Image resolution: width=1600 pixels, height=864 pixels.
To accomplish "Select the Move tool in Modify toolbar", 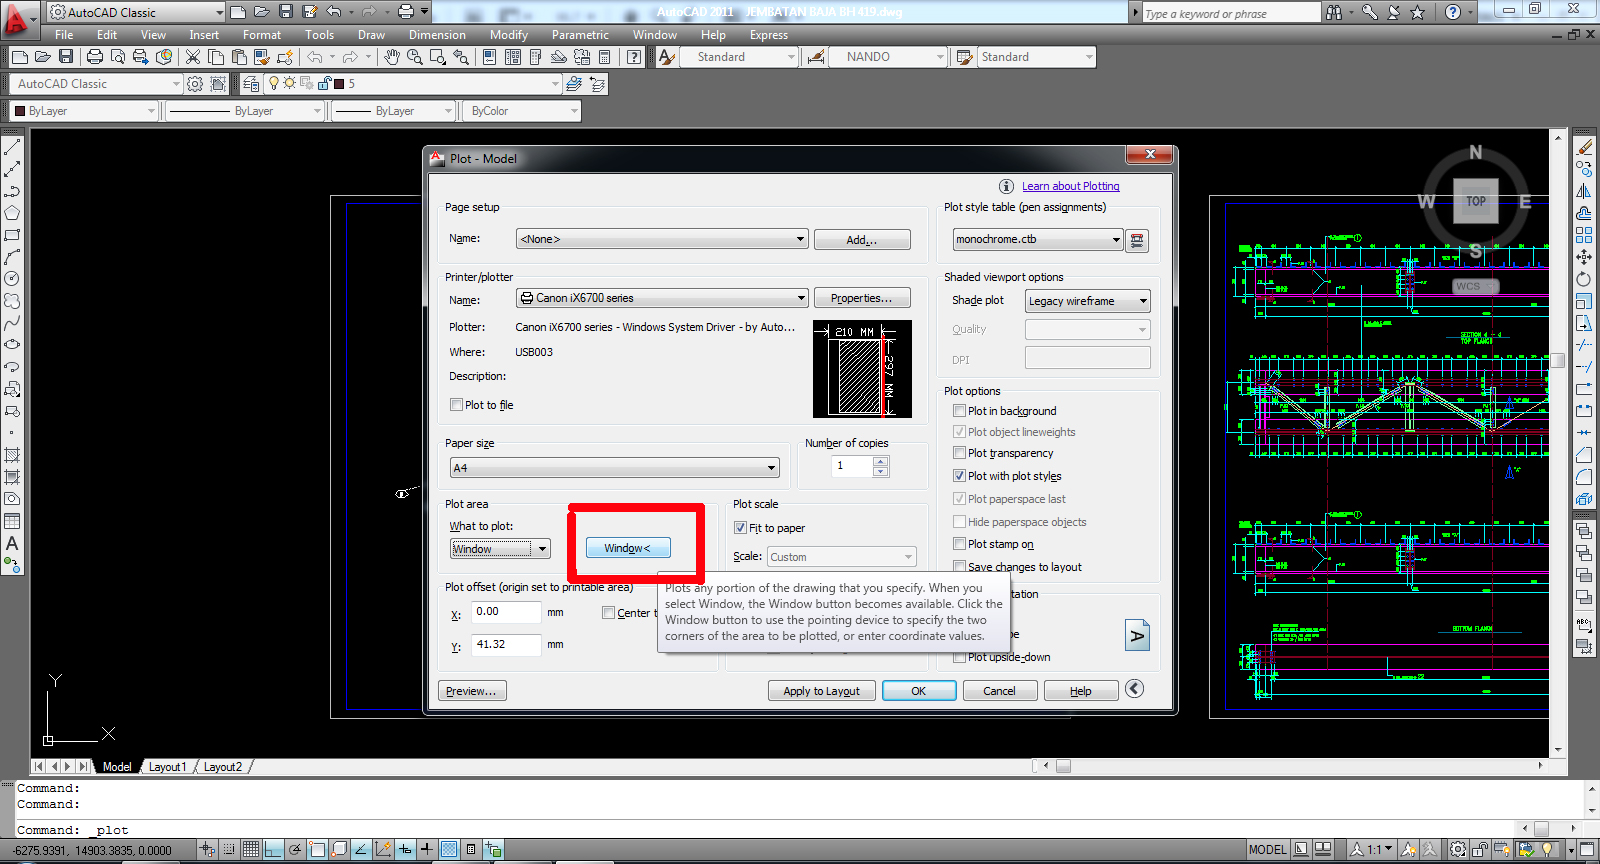I will point(1584,257).
